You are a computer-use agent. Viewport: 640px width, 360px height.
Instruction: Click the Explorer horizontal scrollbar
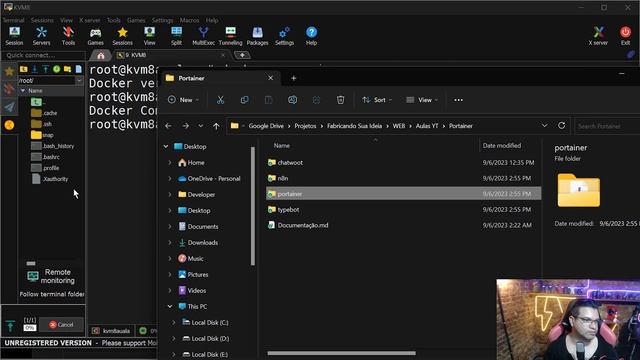(342, 353)
